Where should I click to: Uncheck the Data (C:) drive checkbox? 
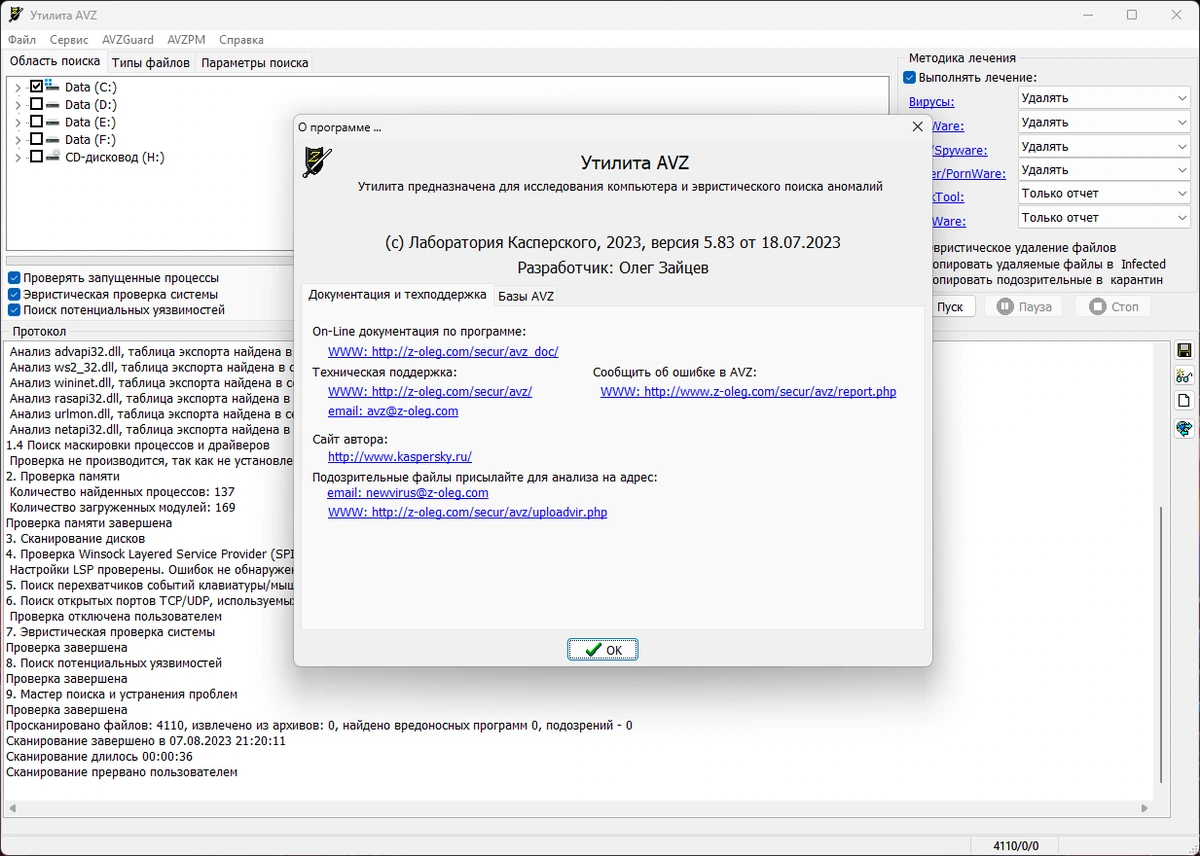coord(37,87)
